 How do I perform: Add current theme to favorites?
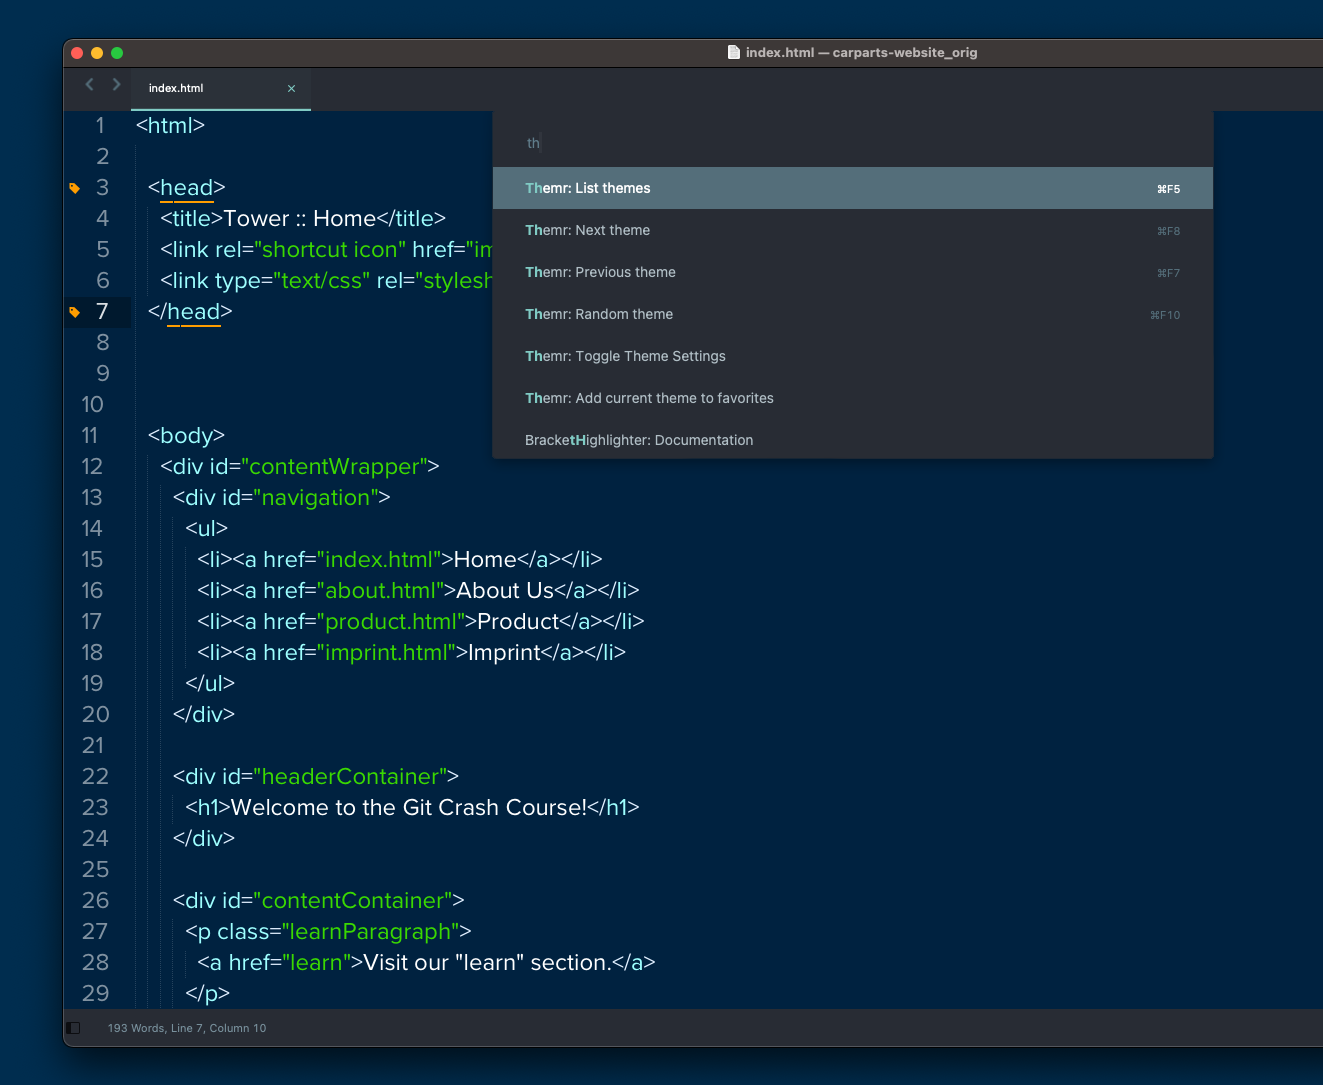[x=852, y=398]
